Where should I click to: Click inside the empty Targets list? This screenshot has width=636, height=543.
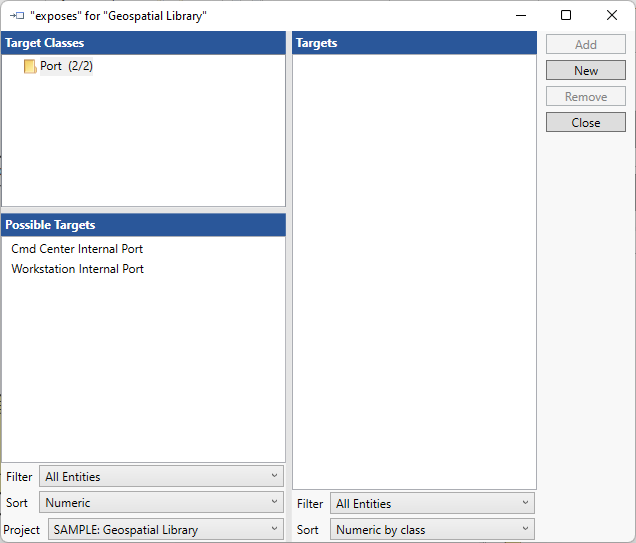(414, 270)
